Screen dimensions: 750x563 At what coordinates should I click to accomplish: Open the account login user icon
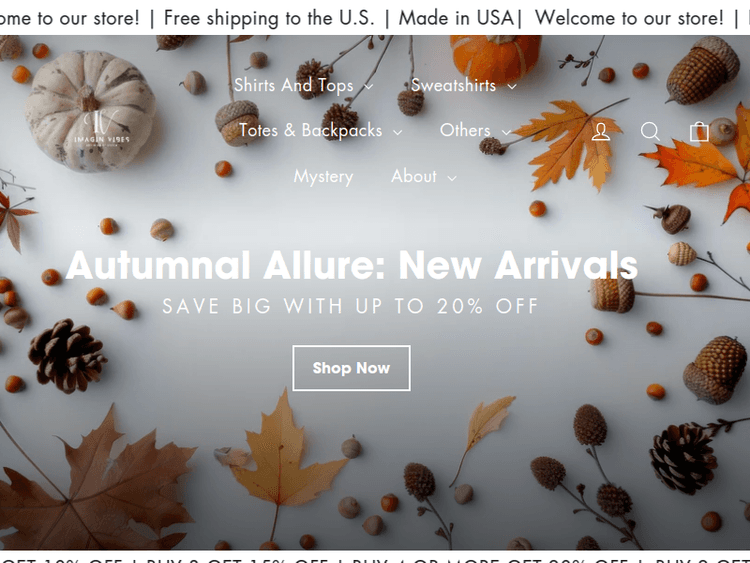click(601, 131)
